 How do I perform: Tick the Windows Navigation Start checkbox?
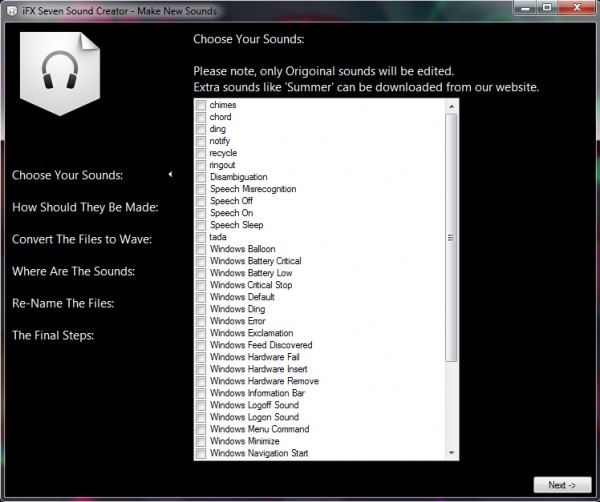(201, 453)
